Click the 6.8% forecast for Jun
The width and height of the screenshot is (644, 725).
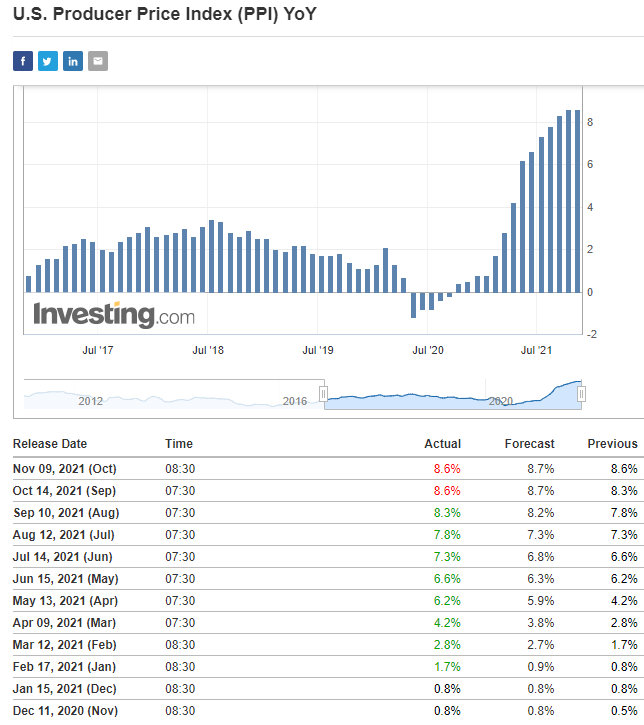540,557
